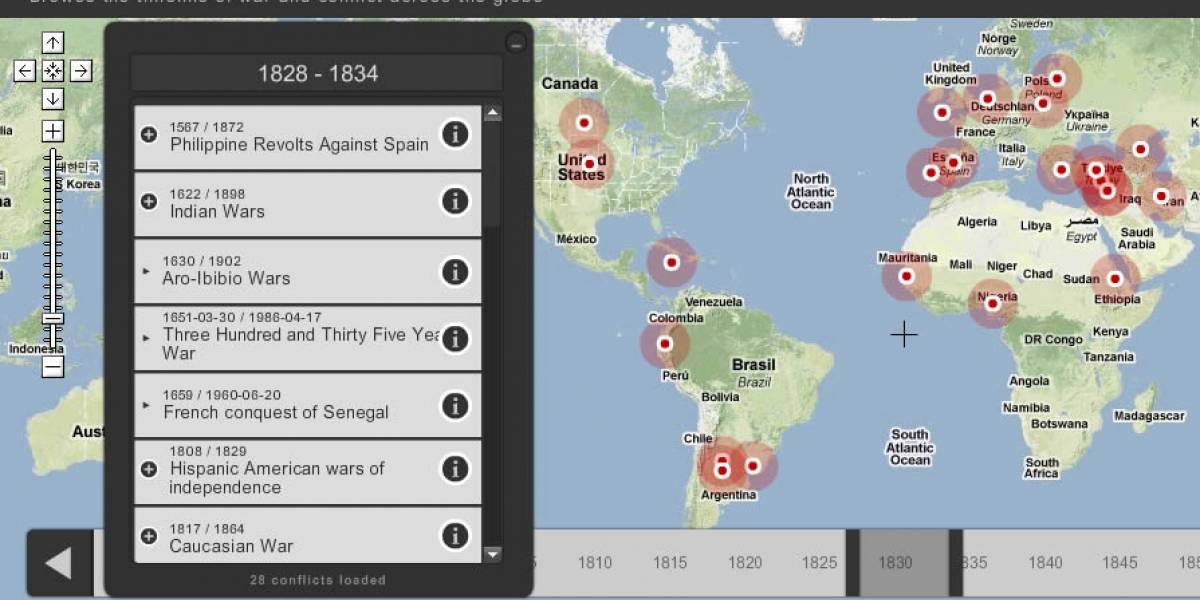1200x600 pixels.
Task: Select the Indian Wars title text
Action: pos(217,211)
